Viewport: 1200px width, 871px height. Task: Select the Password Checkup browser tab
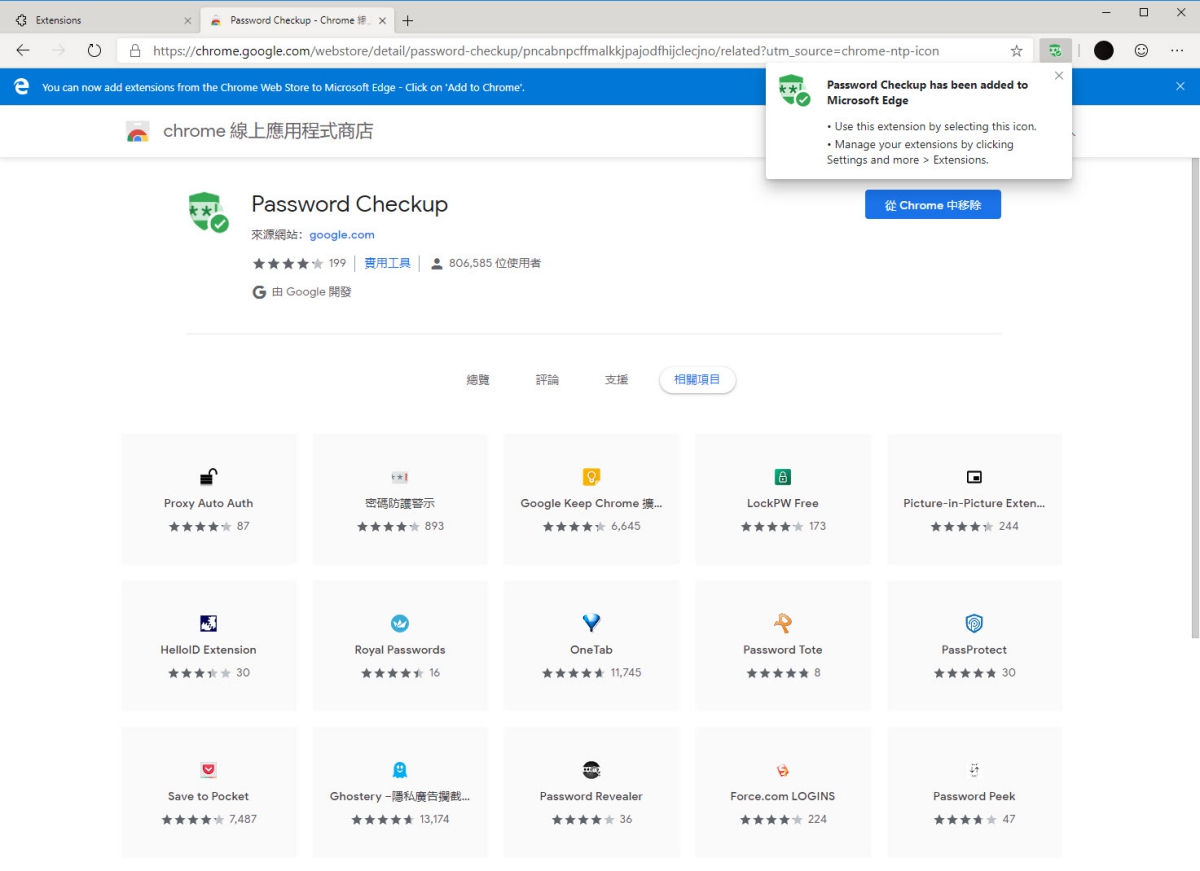coord(297,20)
